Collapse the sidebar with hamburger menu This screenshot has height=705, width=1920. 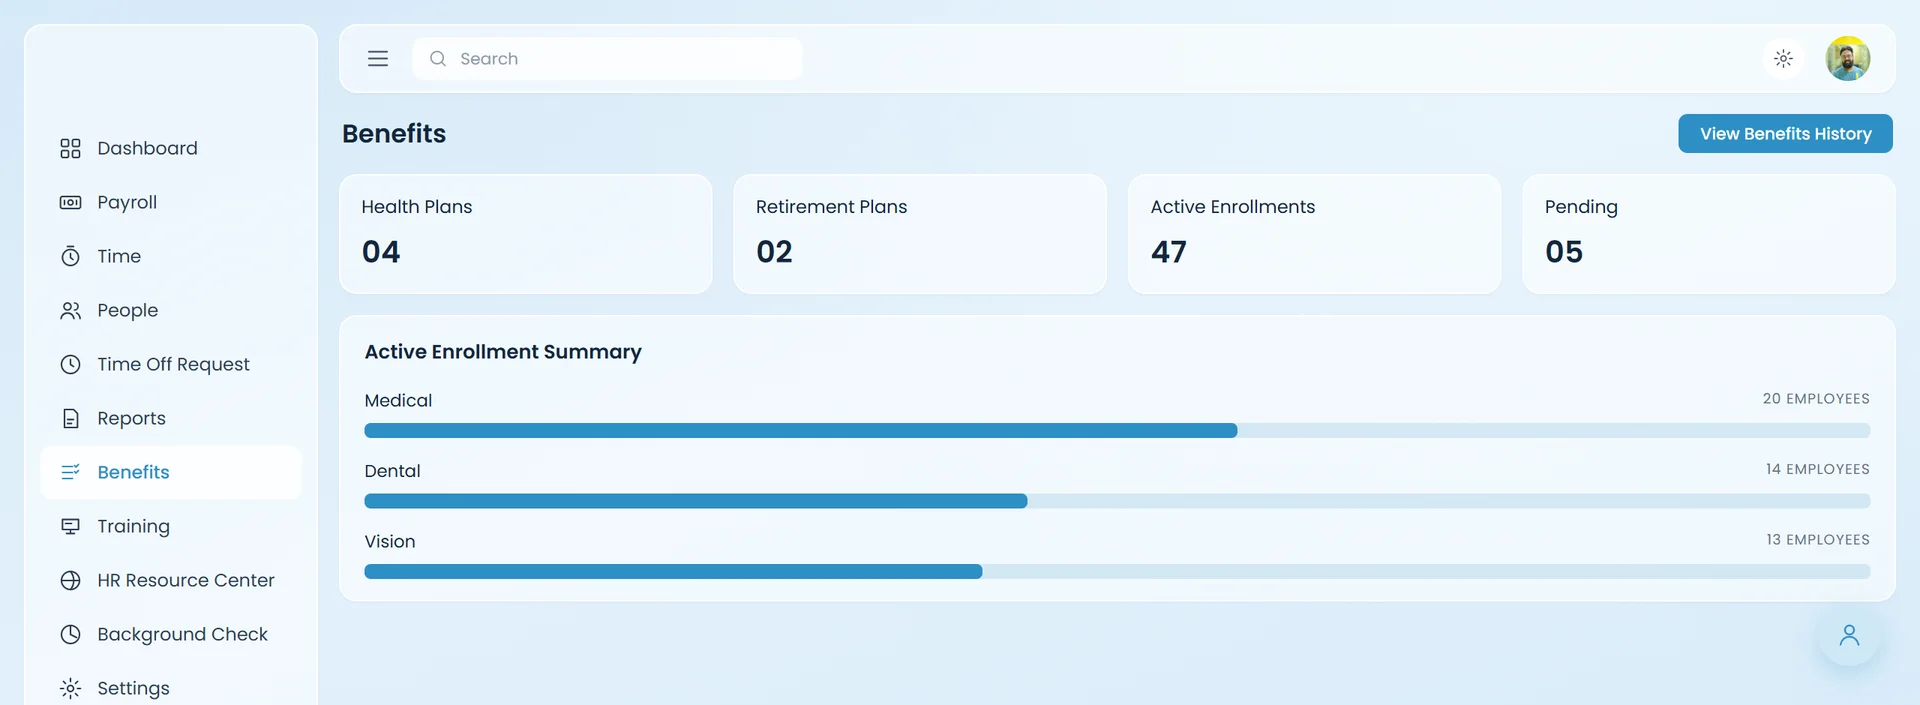pos(378,59)
